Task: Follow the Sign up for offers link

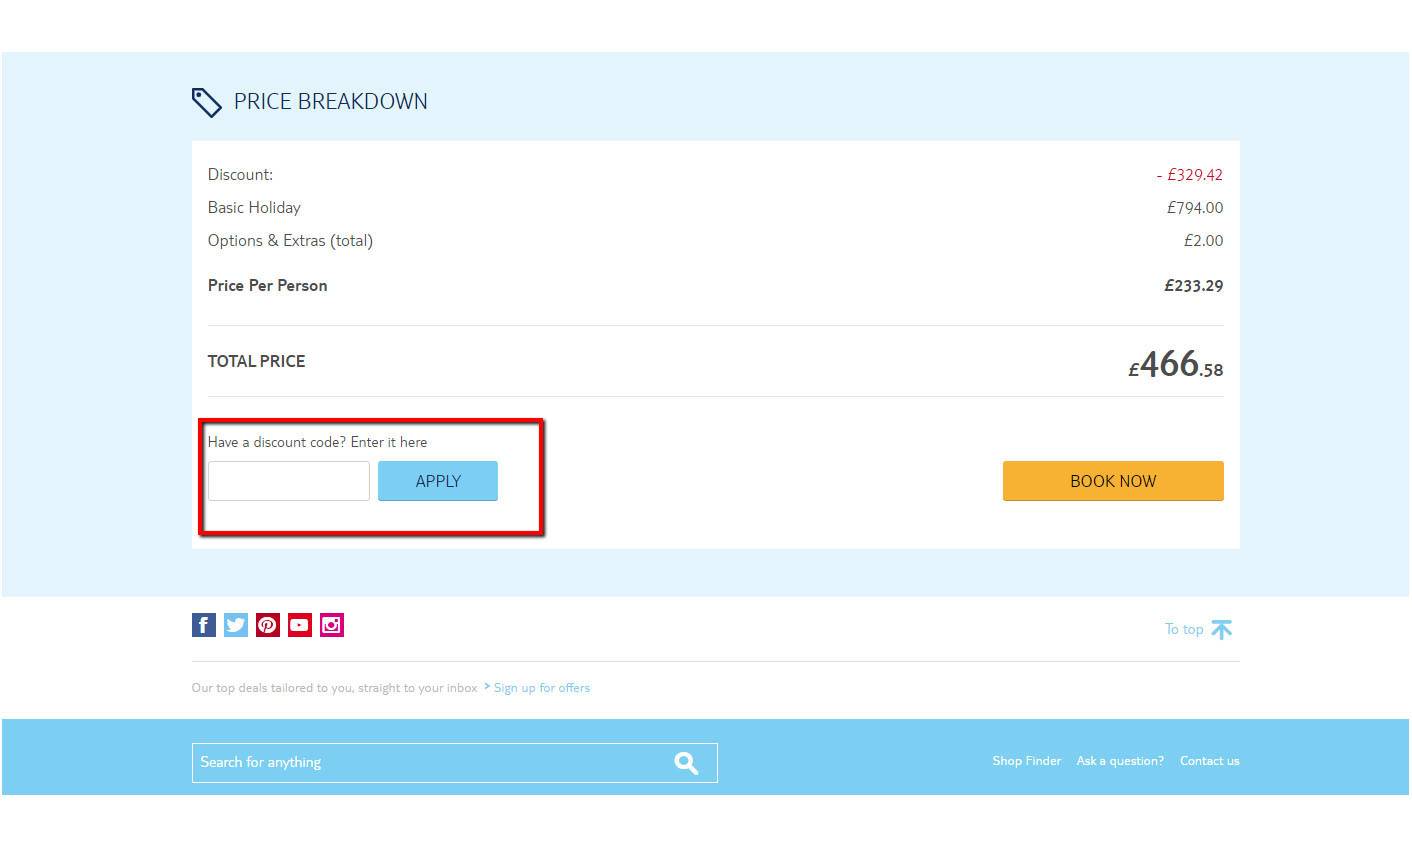Action: [x=541, y=687]
